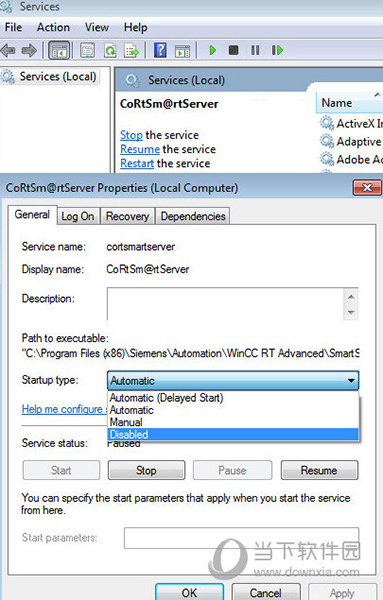Open the Help menu
The height and width of the screenshot is (600, 383).
click(135, 28)
